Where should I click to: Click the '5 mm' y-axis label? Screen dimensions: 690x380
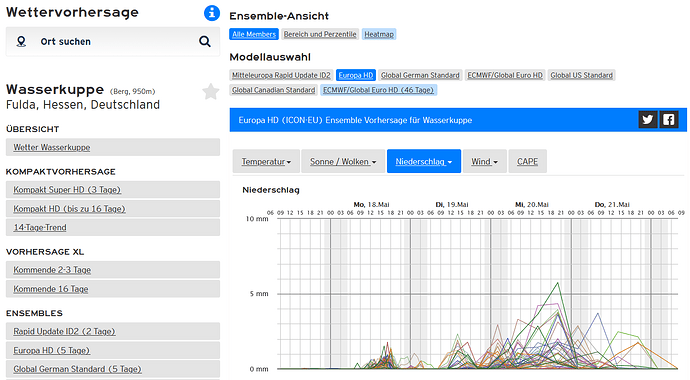[x=259, y=294]
